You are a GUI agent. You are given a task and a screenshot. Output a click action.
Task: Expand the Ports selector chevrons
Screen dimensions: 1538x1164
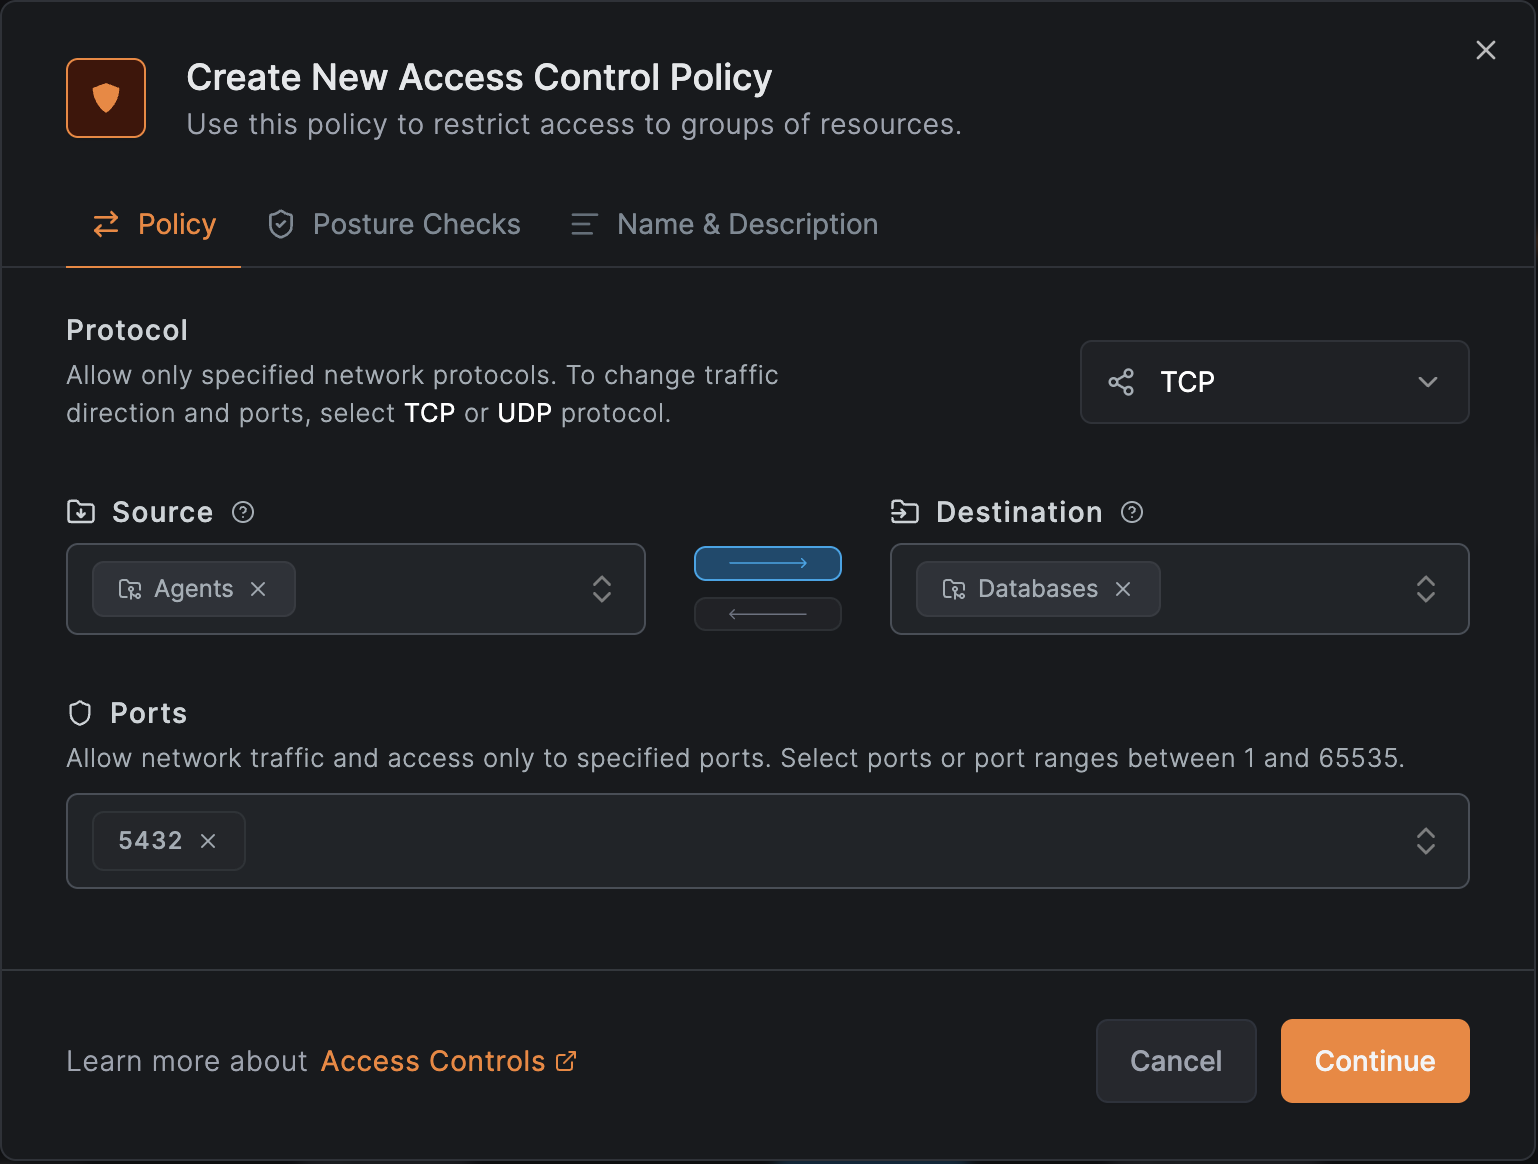(1426, 841)
